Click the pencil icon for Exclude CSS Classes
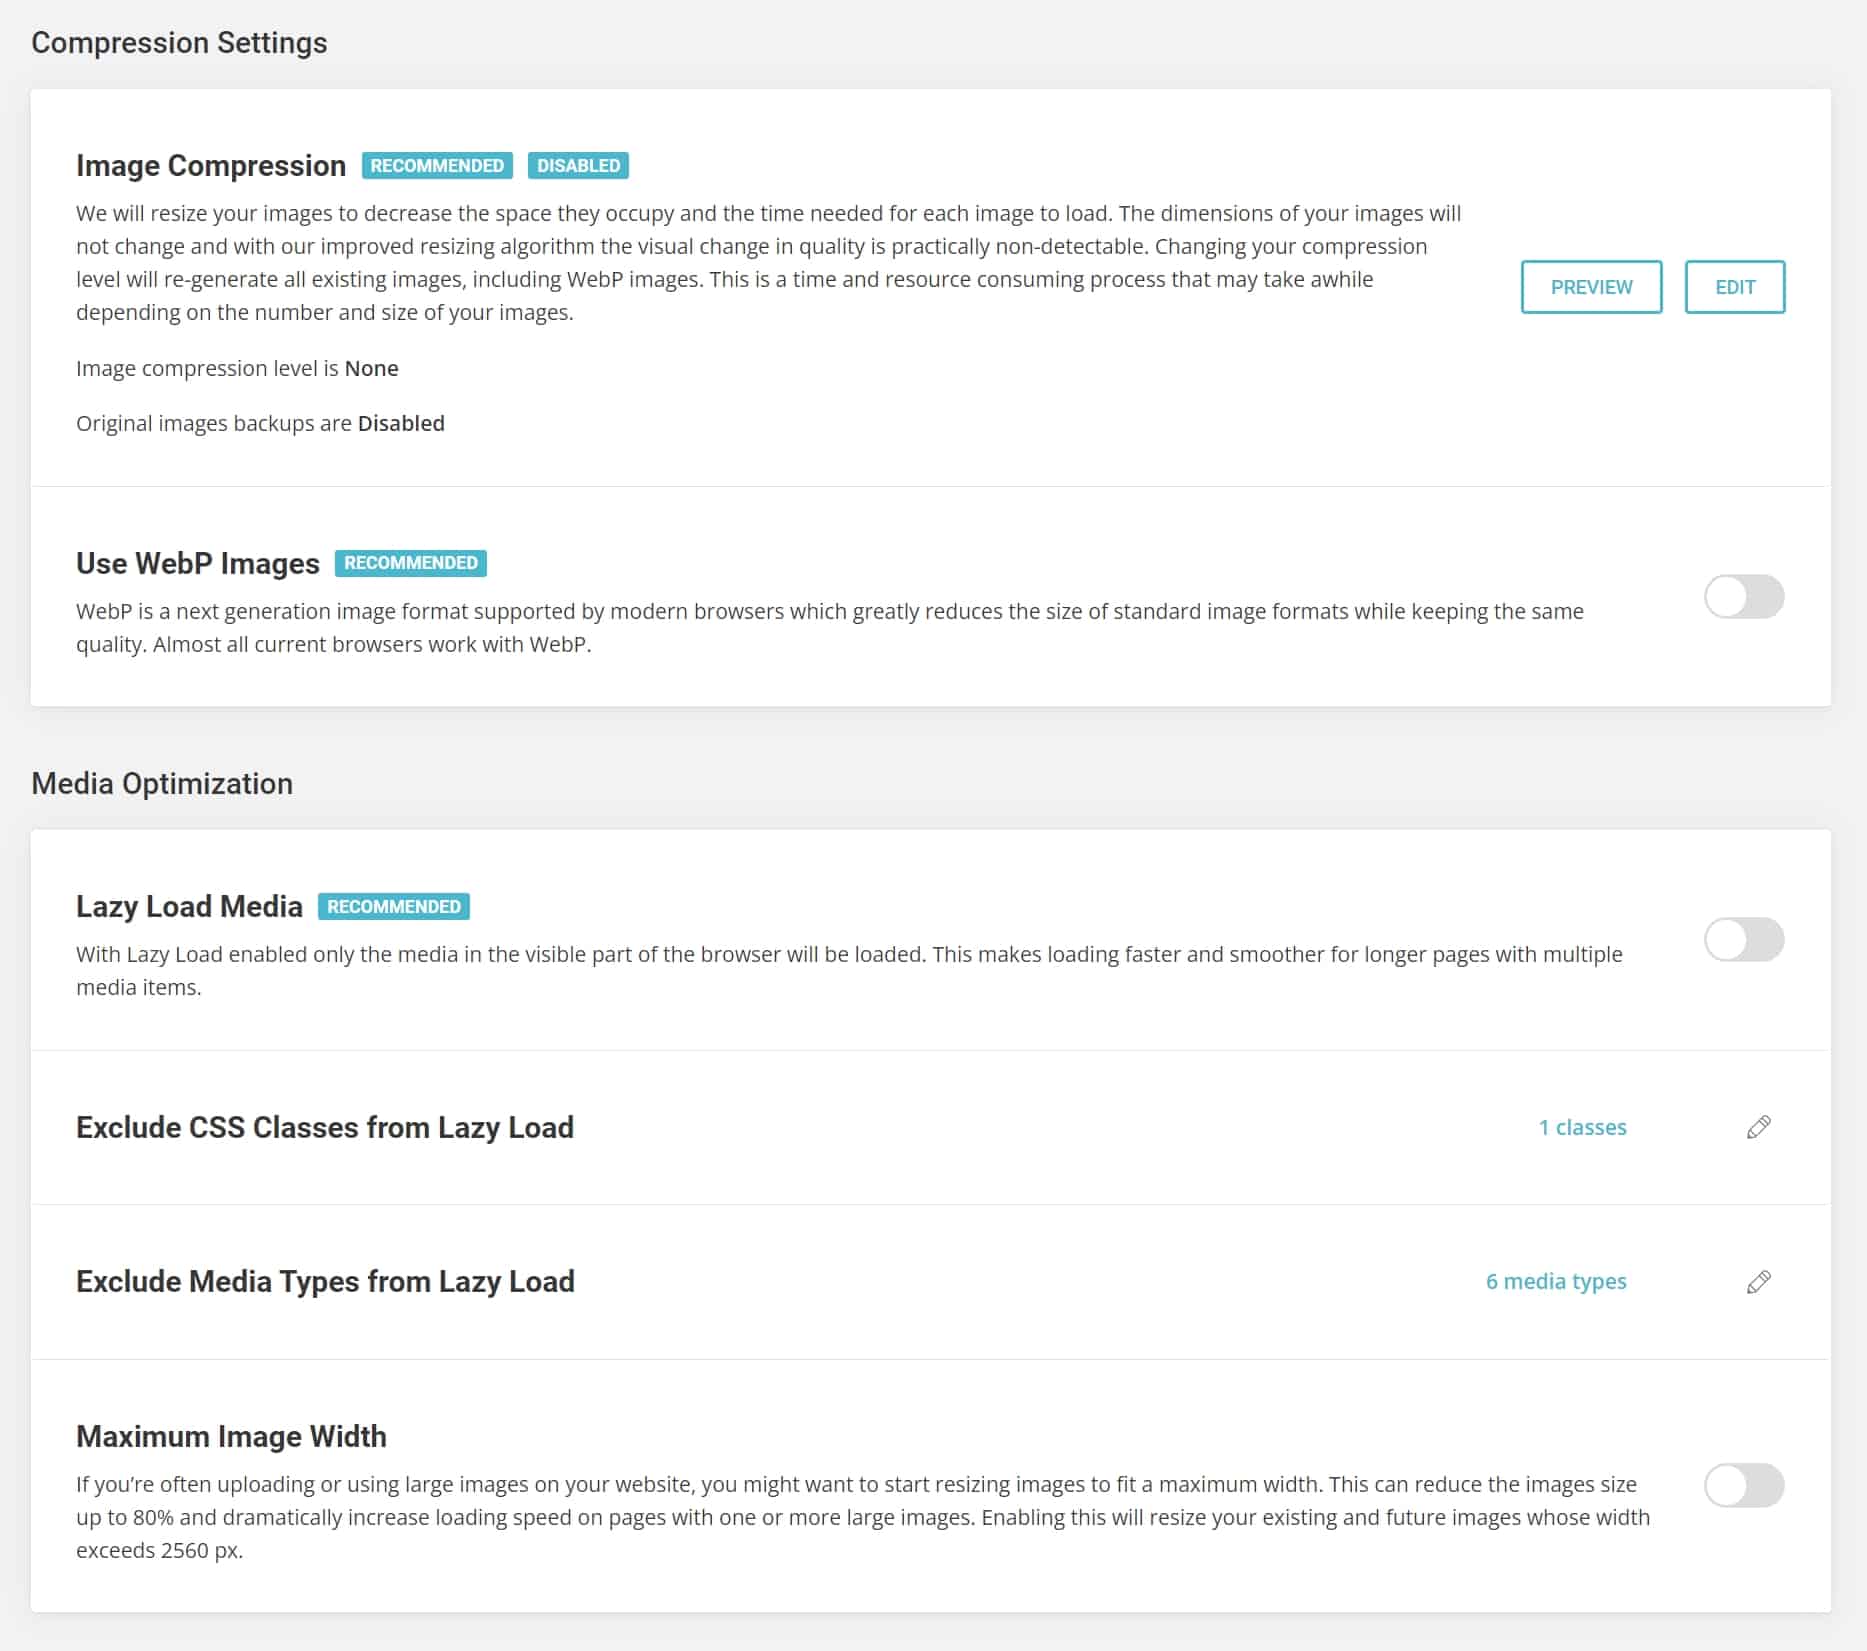This screenshot has width=1867, height=1651. 1759,1127
